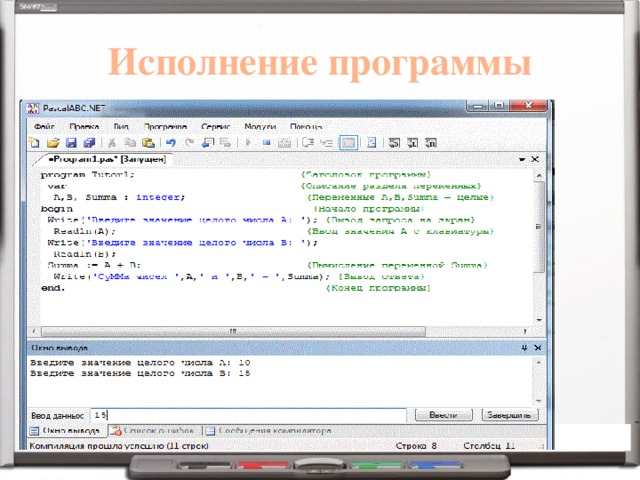
Task: Click the 'program Tutor1;' code line
Action: click(87, 175)
